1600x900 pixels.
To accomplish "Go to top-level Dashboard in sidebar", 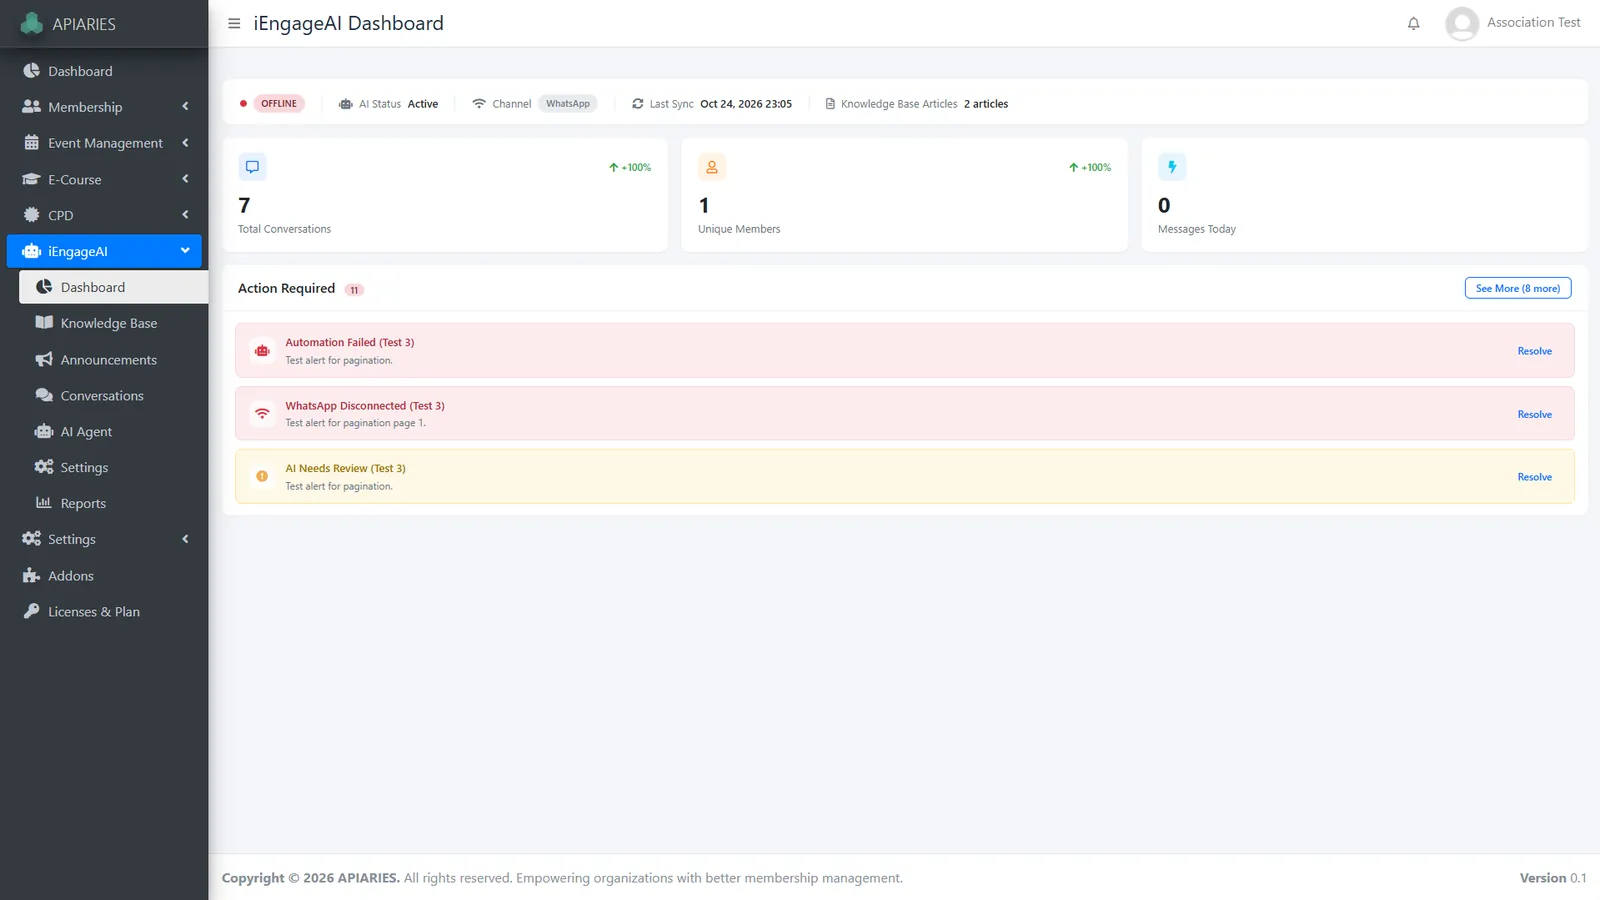I will pos(104,71).
